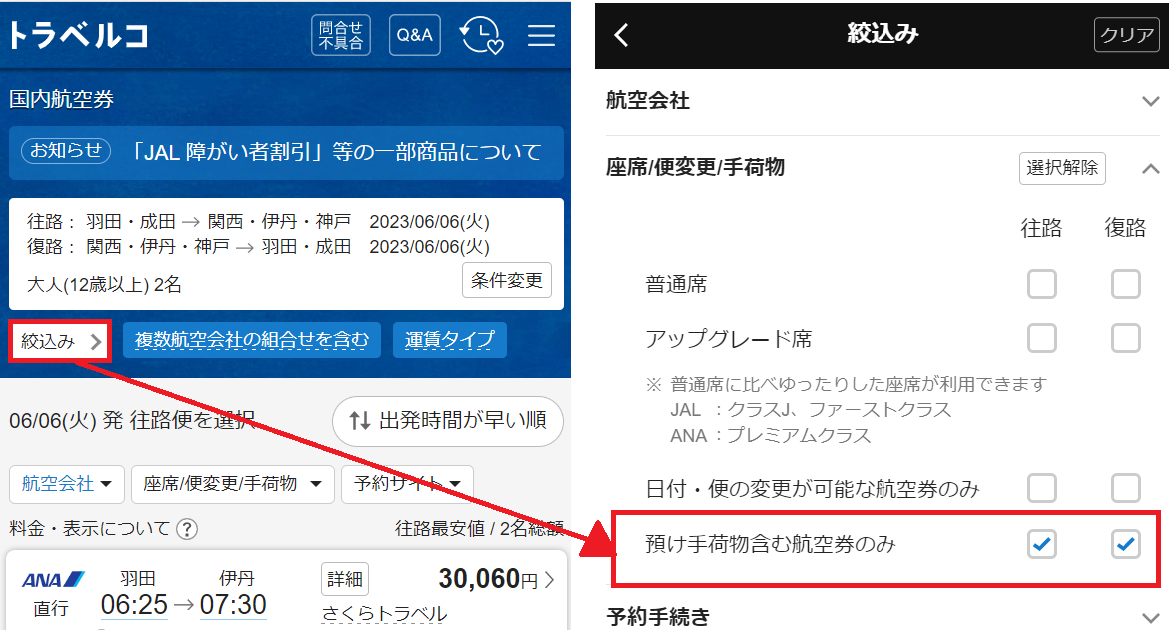This screenshot has height=630, width=1169.
Task: Check 普通席 for 往路
Action: pos(1041,285)
